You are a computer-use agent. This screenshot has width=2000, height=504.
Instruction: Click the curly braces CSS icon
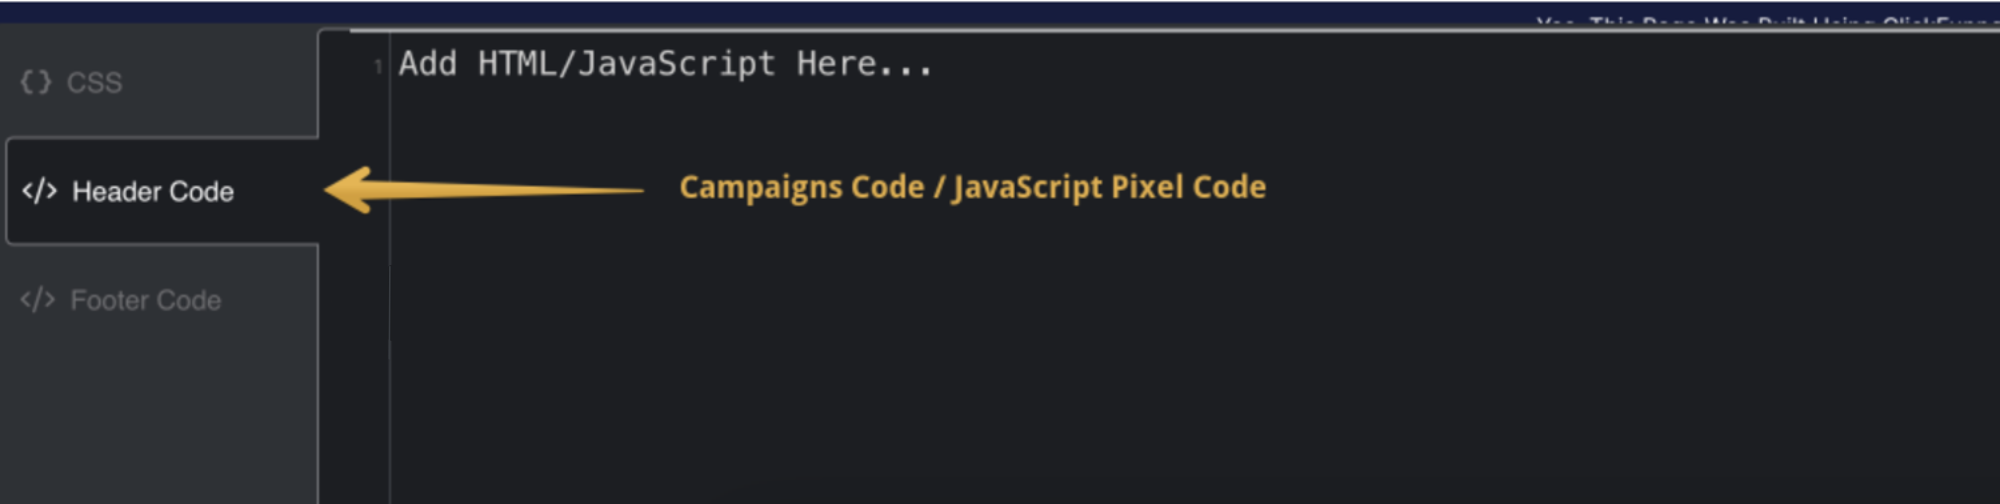(35, 82)
